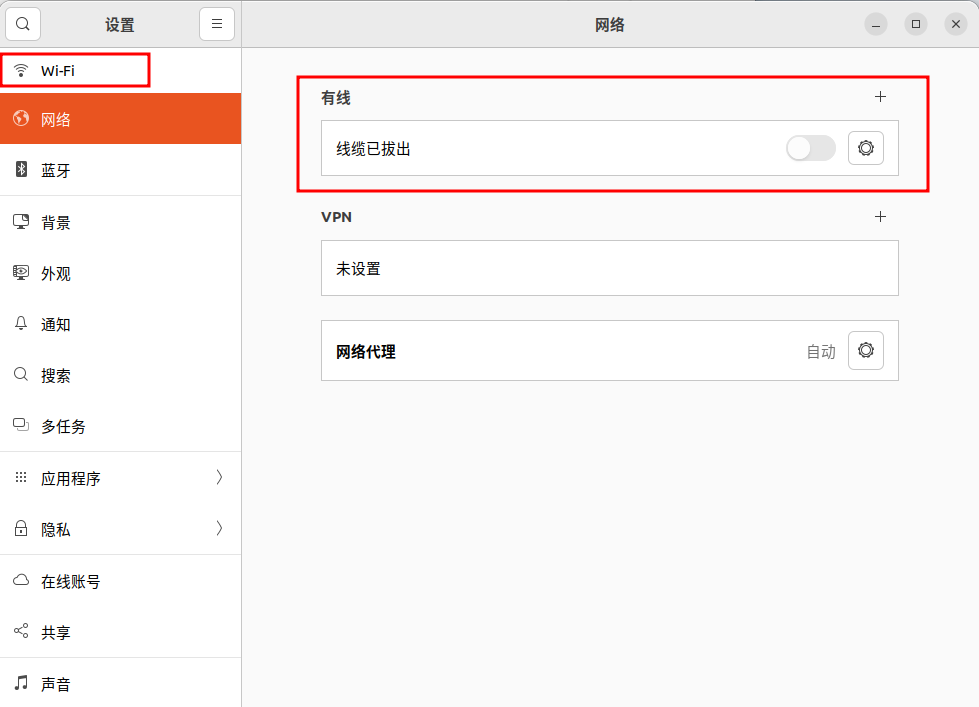
Task: Select 多任务 in the sidebar
Action: tap(121, 426)
